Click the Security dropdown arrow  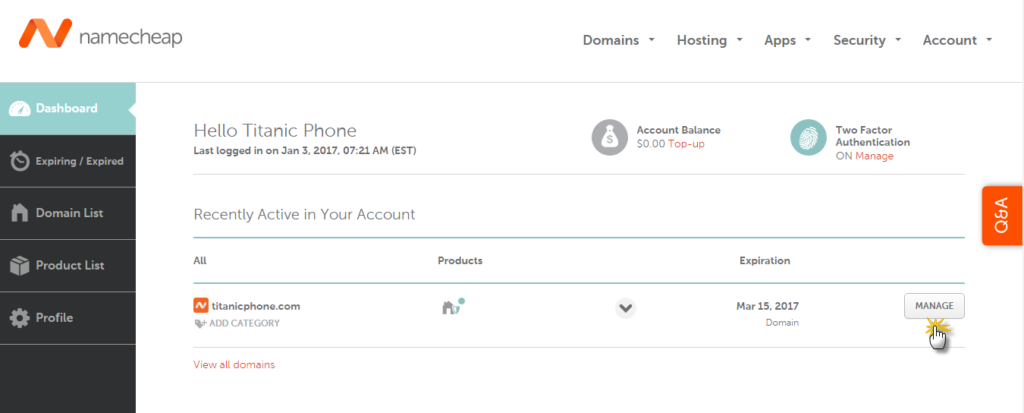point(898,40)
